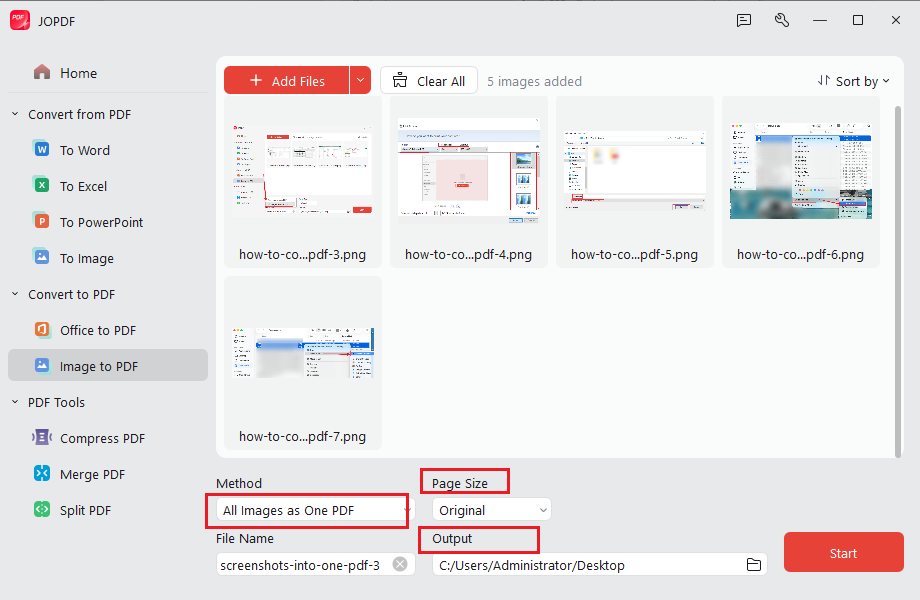Click the Split PDF icon
920x600 pixels.
click(x=42, y=510)
